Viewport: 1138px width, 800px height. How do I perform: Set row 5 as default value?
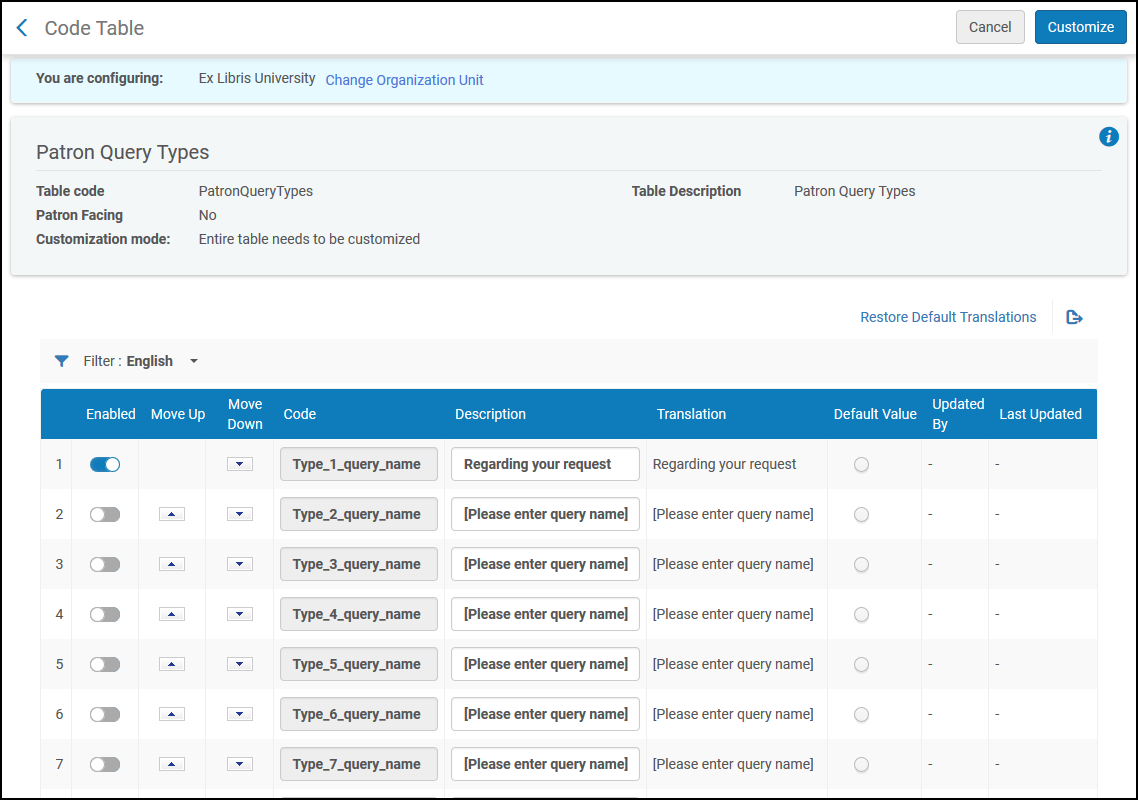[x=861, y=664]
